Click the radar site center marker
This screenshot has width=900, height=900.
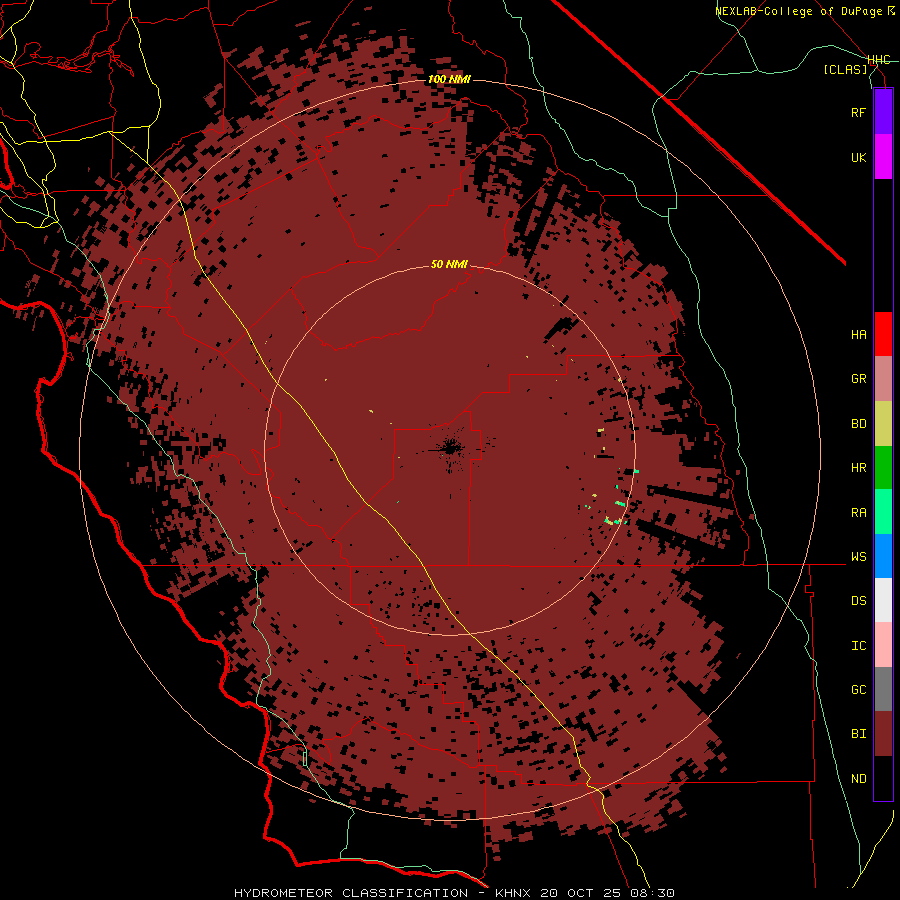click(x=450, y=448)
